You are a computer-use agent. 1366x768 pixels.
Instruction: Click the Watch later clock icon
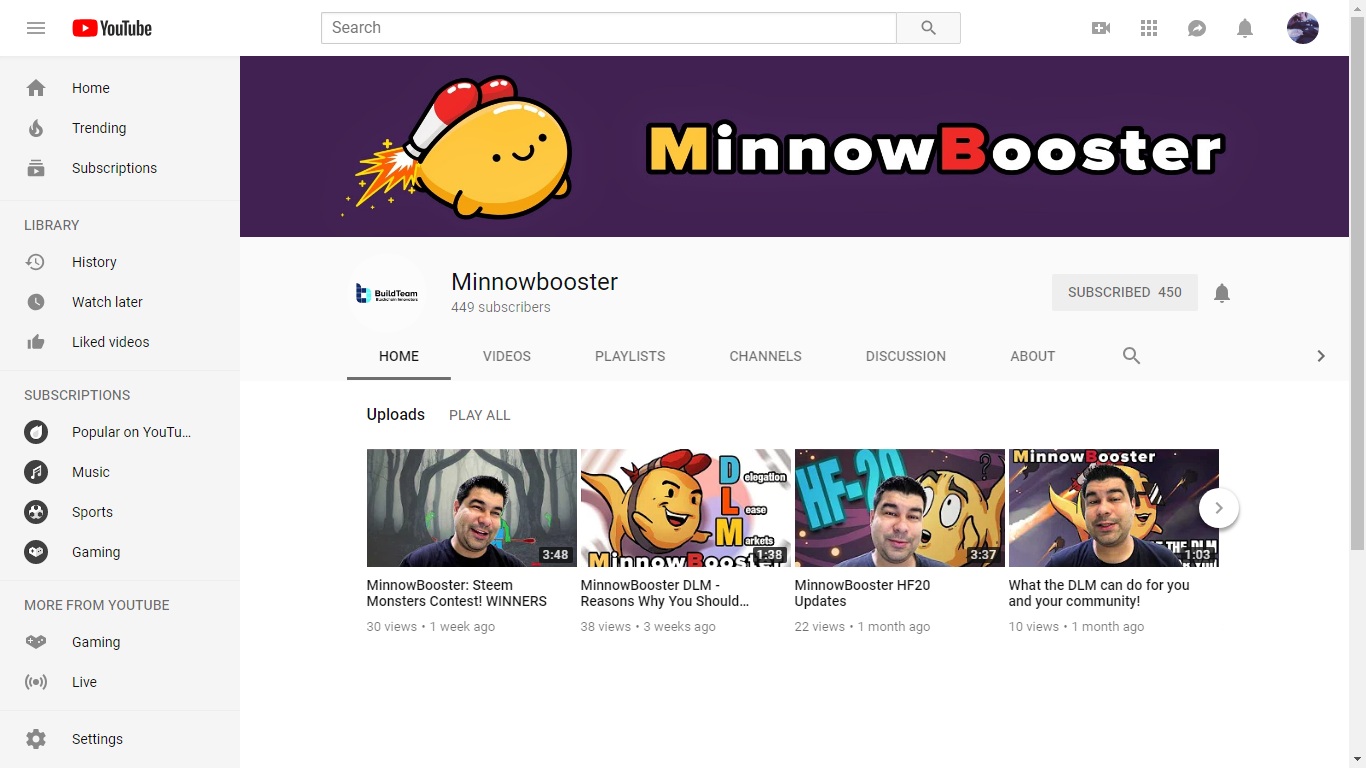(x=36, y=302)
